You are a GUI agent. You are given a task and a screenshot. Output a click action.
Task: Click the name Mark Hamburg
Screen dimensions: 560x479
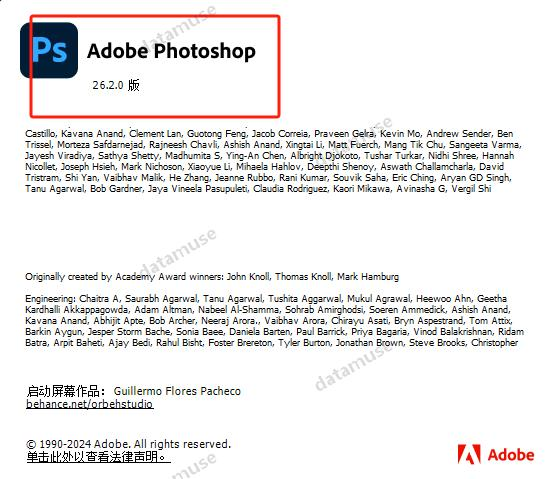368,276
